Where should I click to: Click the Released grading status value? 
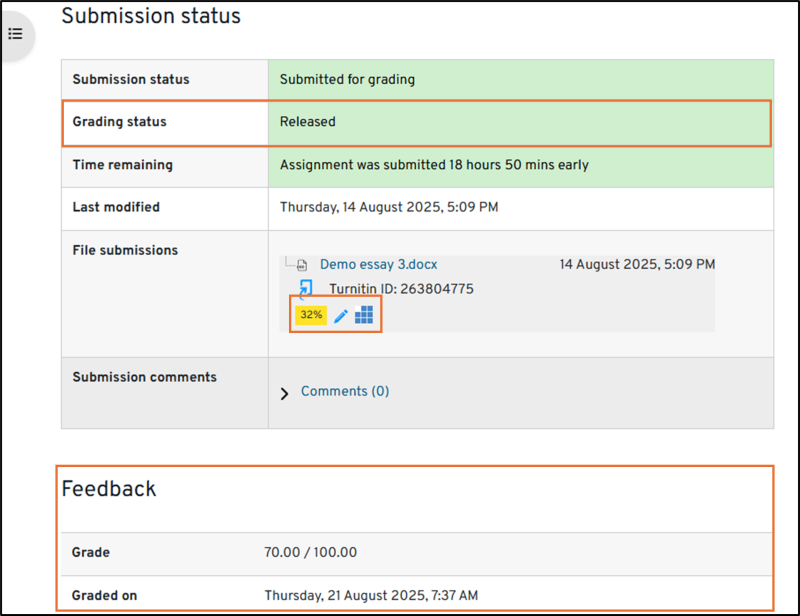pos(307,122)
